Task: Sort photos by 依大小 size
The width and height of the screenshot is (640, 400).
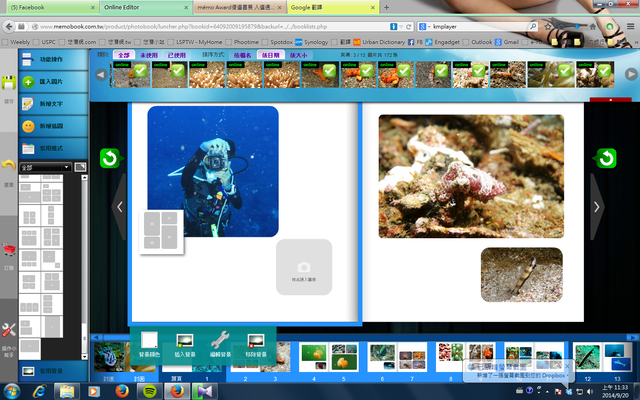Action: (x=298, y=55)
